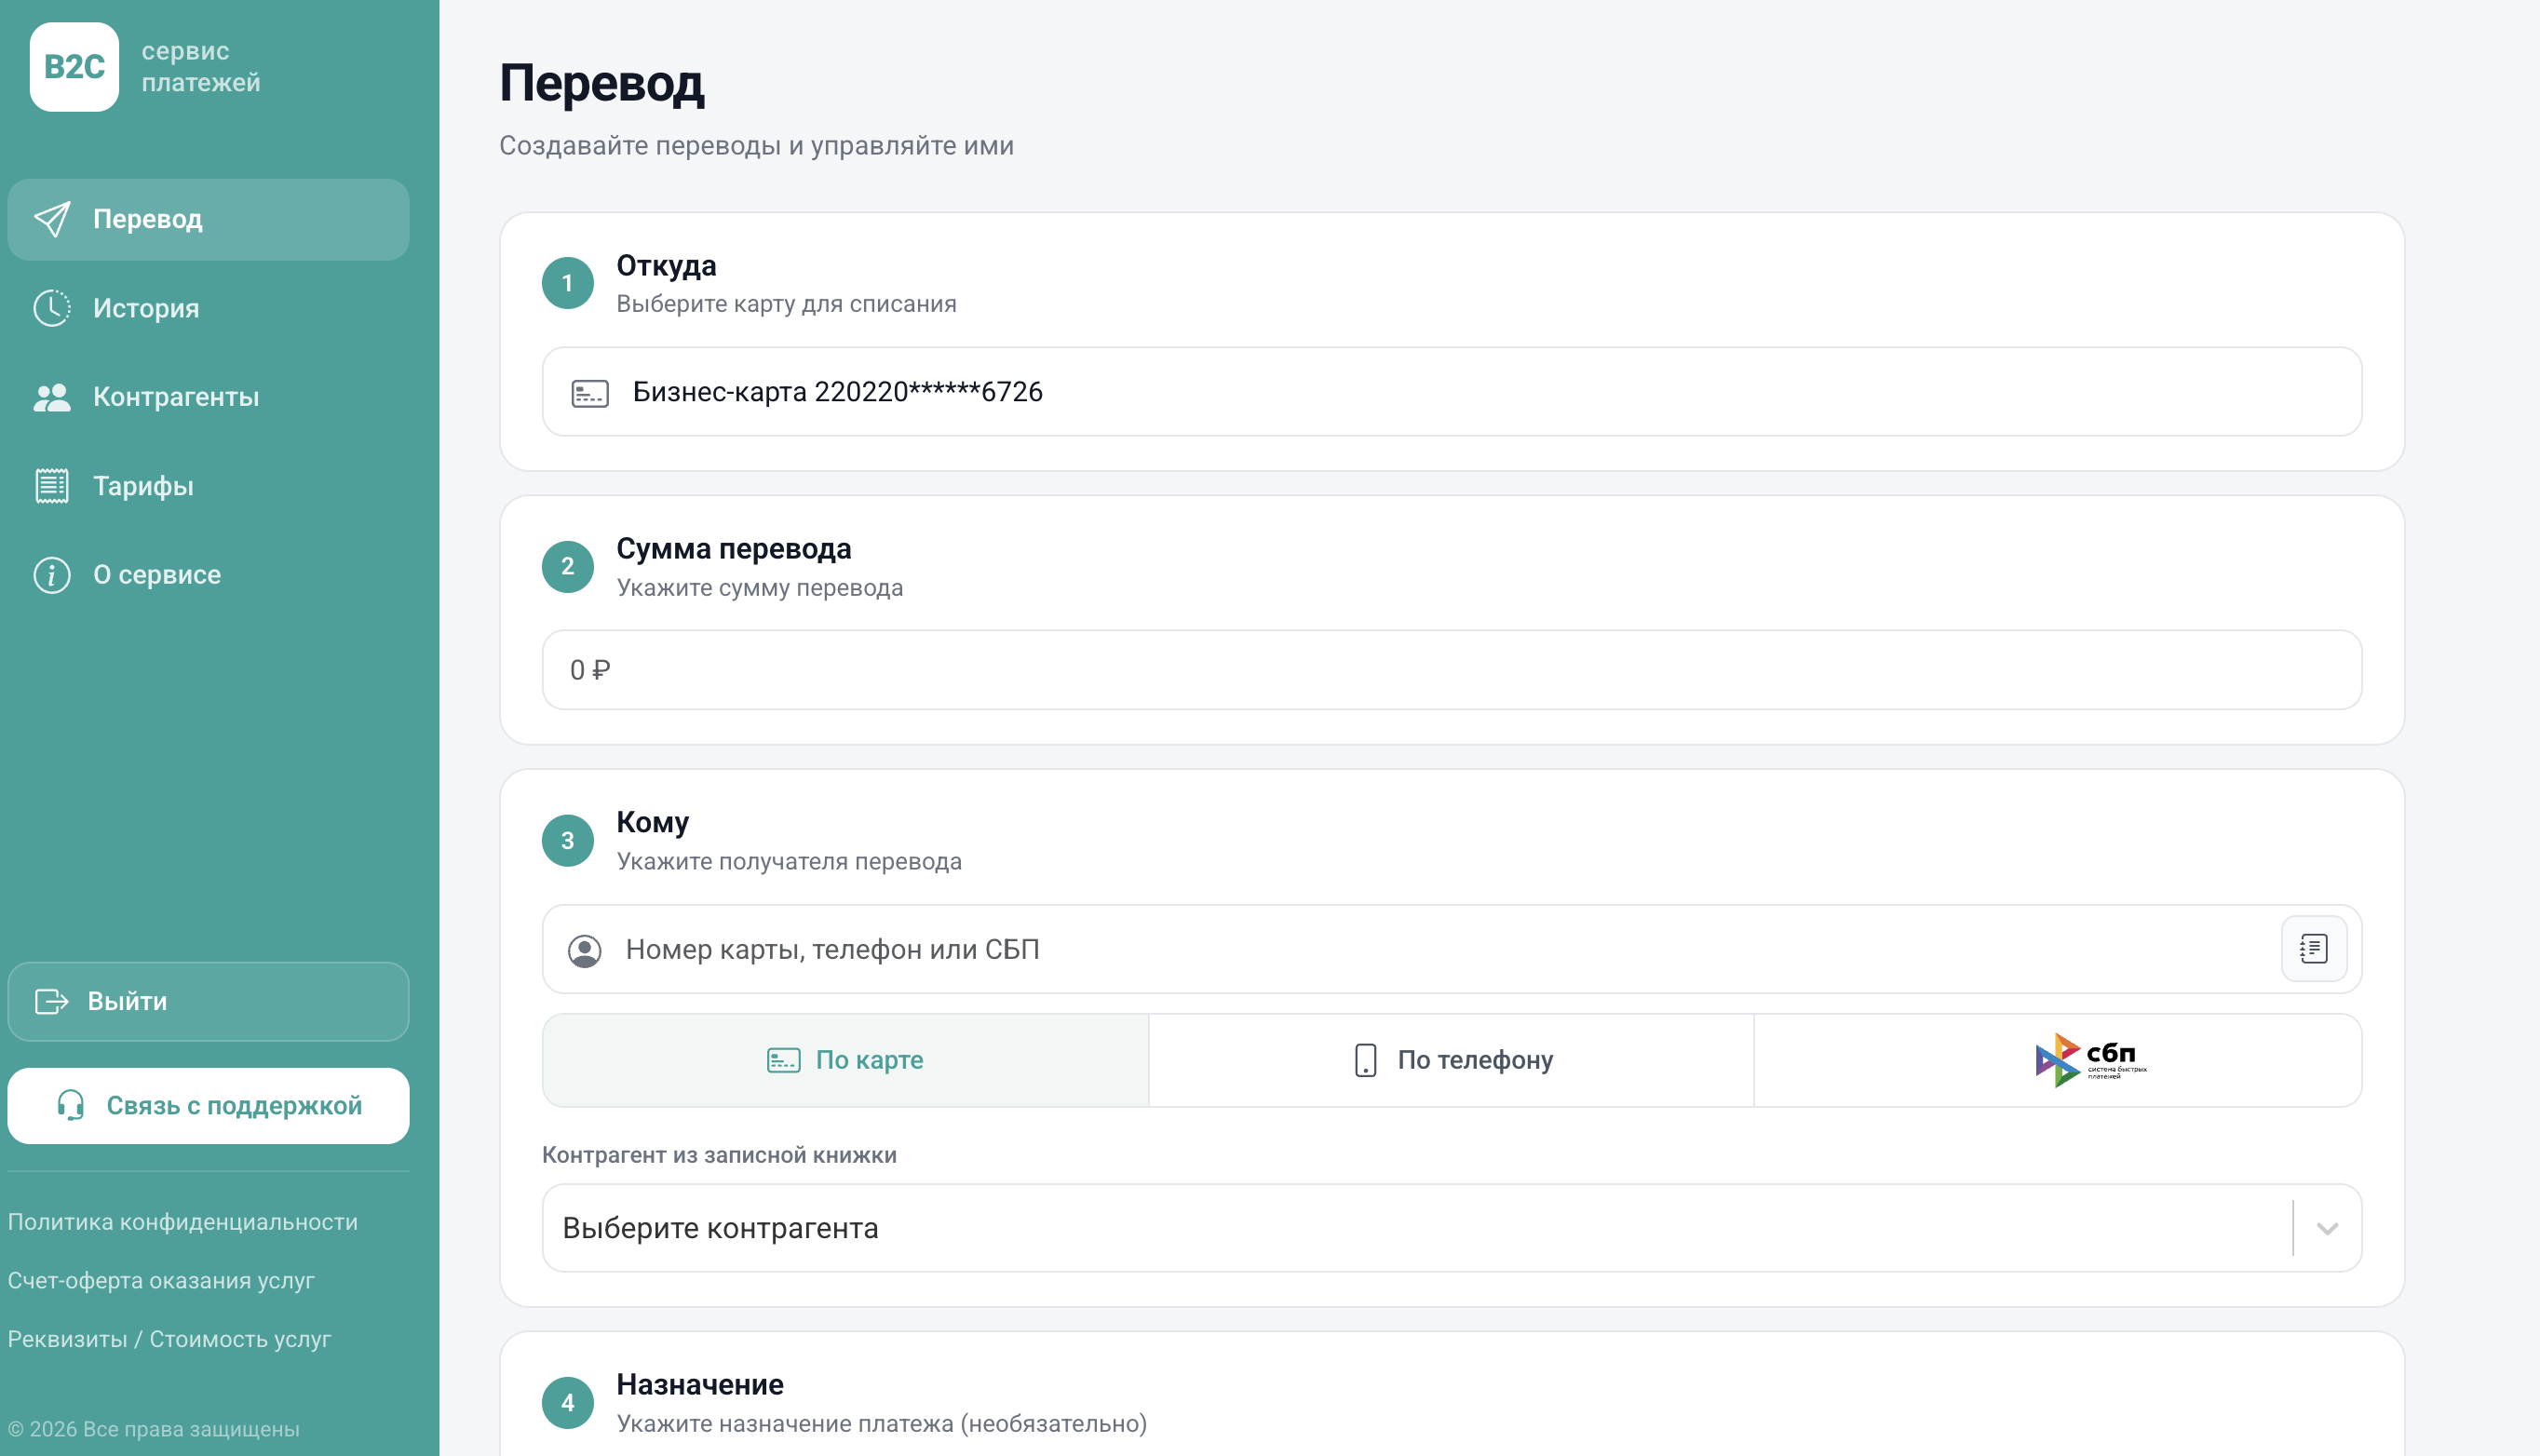Click the paper plane icon next to Перевод
The image size is (2540, 1456).
(52, 219)
